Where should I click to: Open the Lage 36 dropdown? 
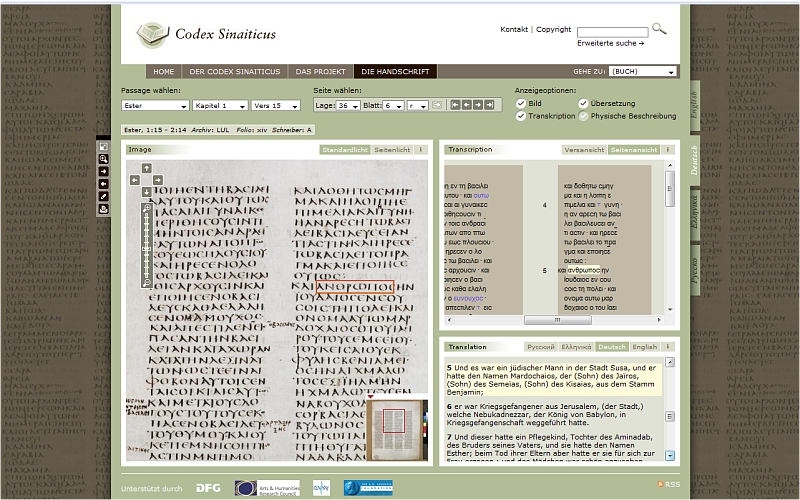point(348,106)
